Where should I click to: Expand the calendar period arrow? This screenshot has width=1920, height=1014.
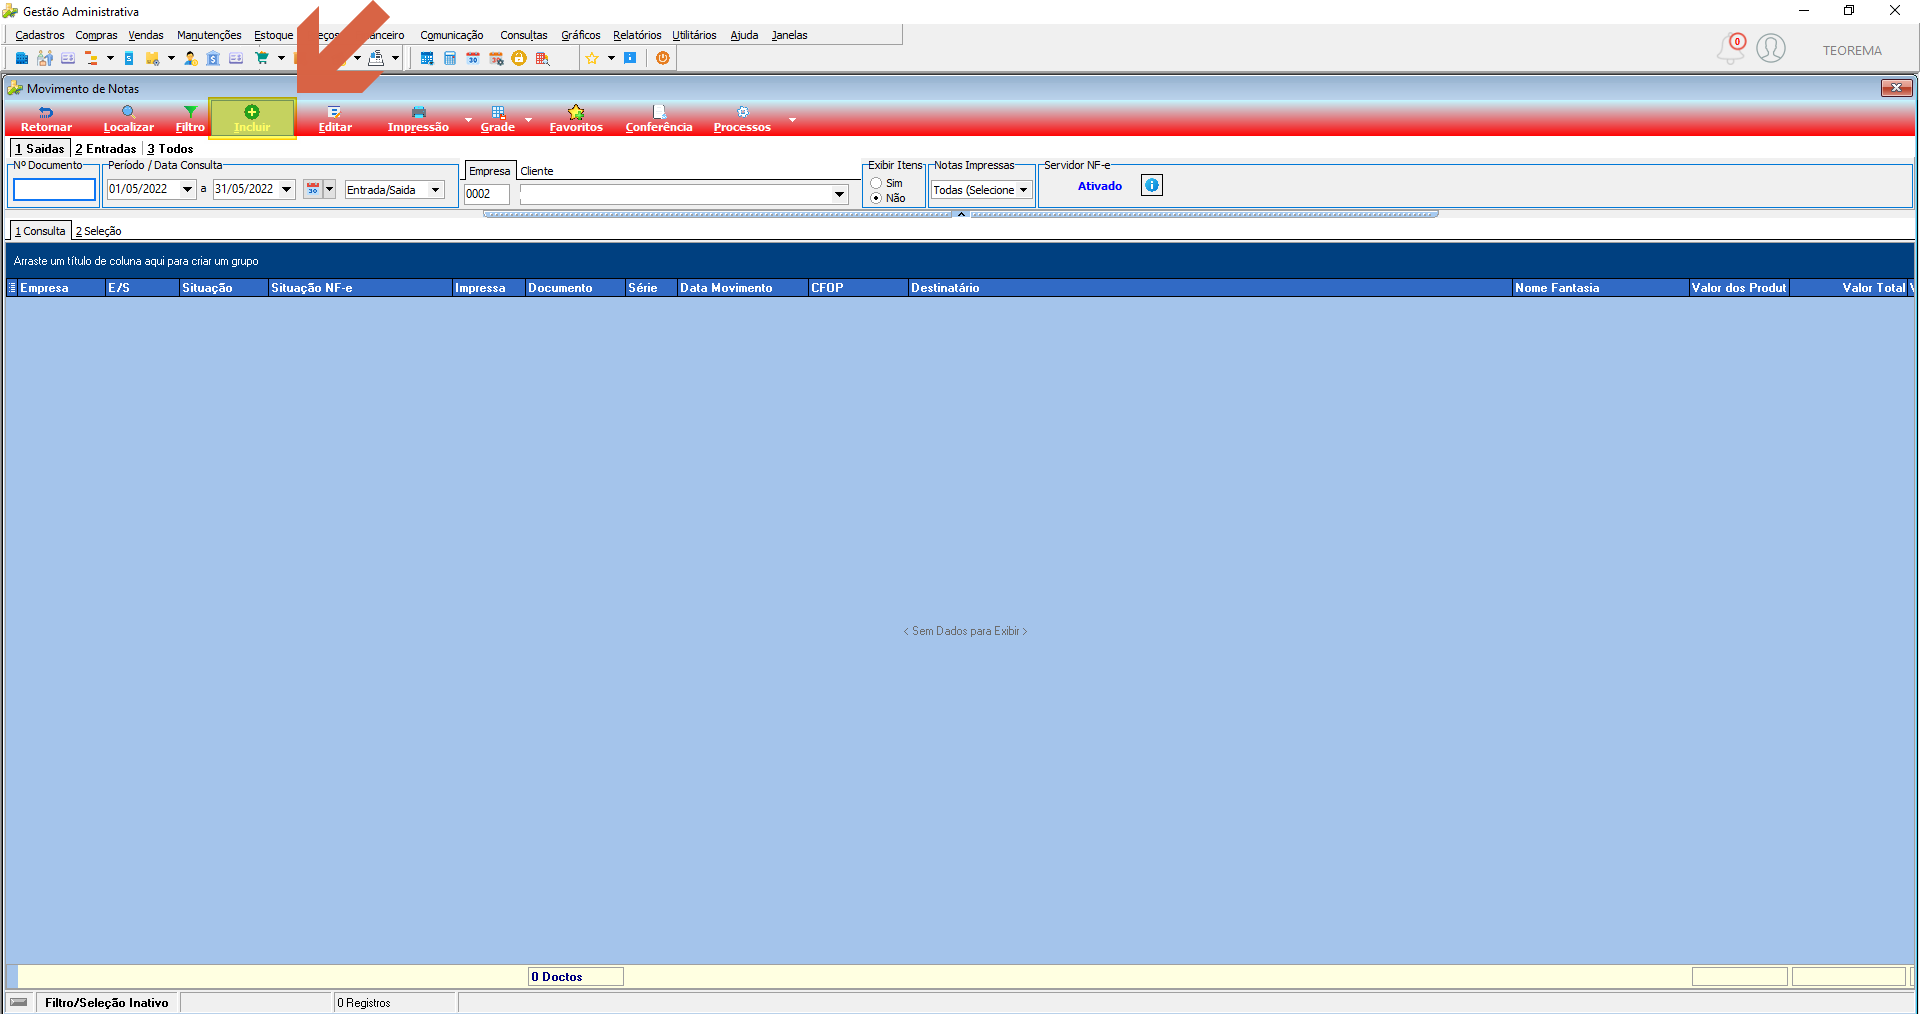tap(330, 189)
